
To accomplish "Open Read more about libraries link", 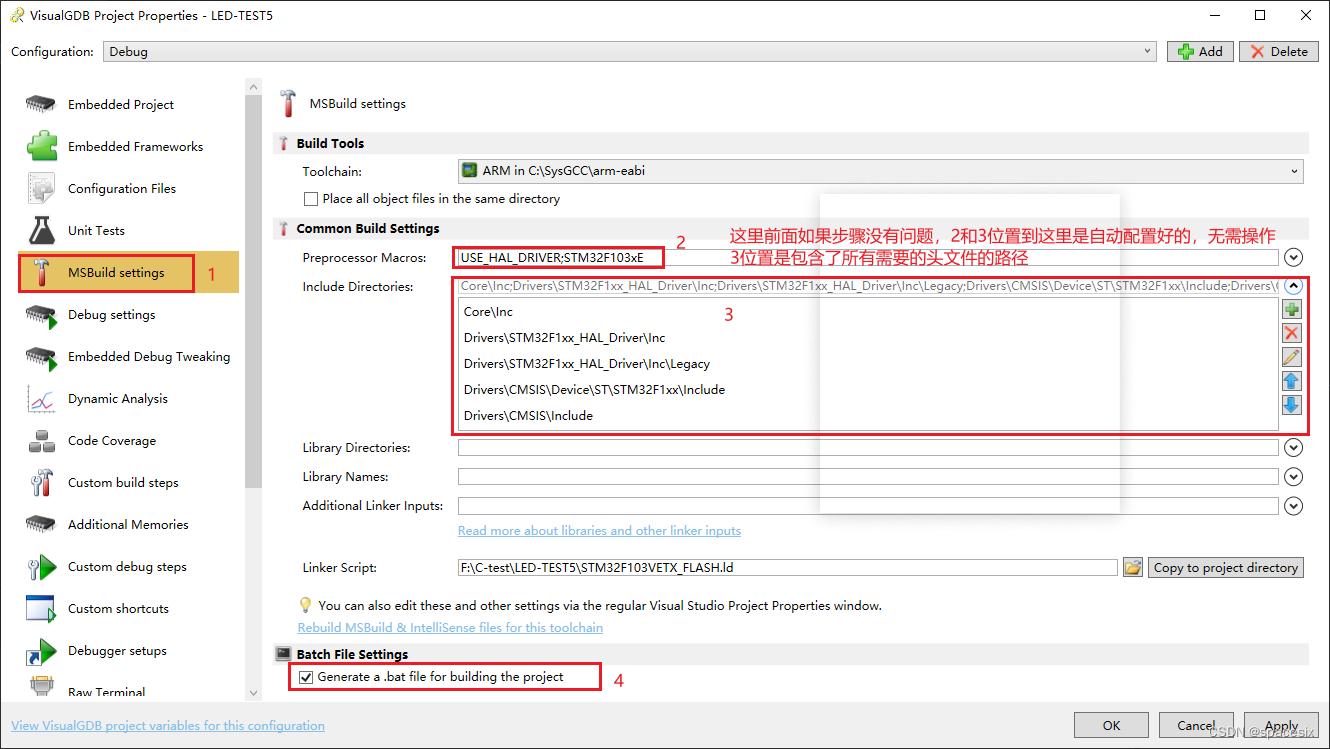I will (599, 531).
